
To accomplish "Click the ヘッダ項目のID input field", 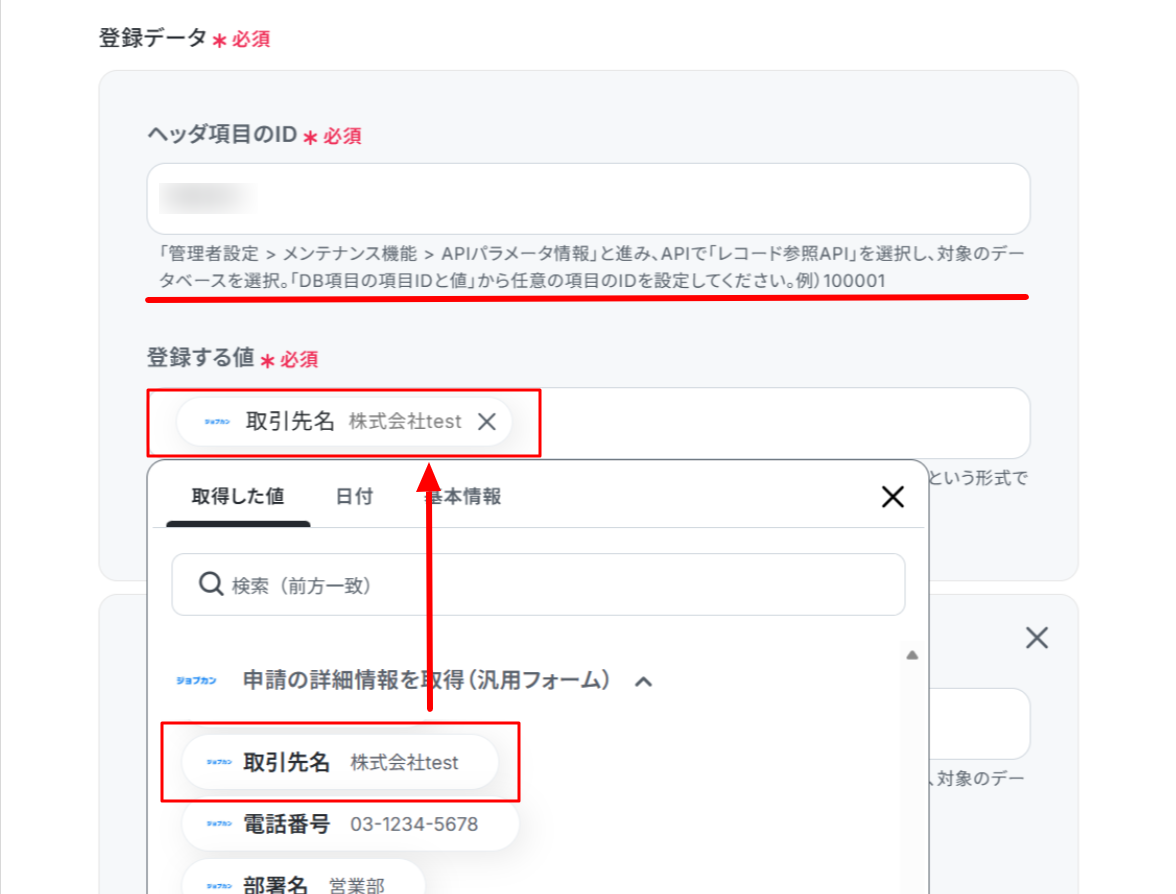I will pyautogui.click(x=588, y=199).
